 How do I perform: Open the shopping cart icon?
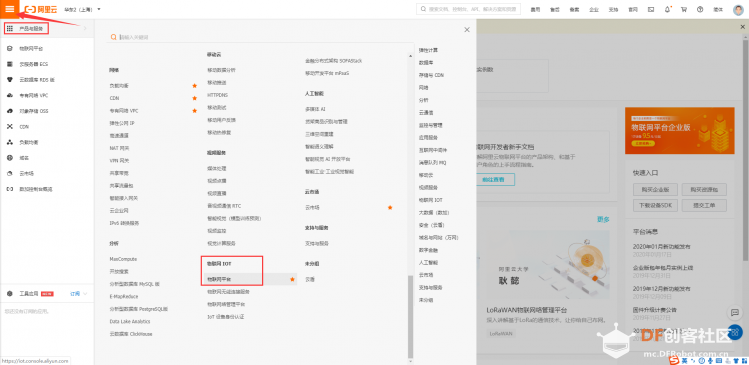(x=684, y=9)
